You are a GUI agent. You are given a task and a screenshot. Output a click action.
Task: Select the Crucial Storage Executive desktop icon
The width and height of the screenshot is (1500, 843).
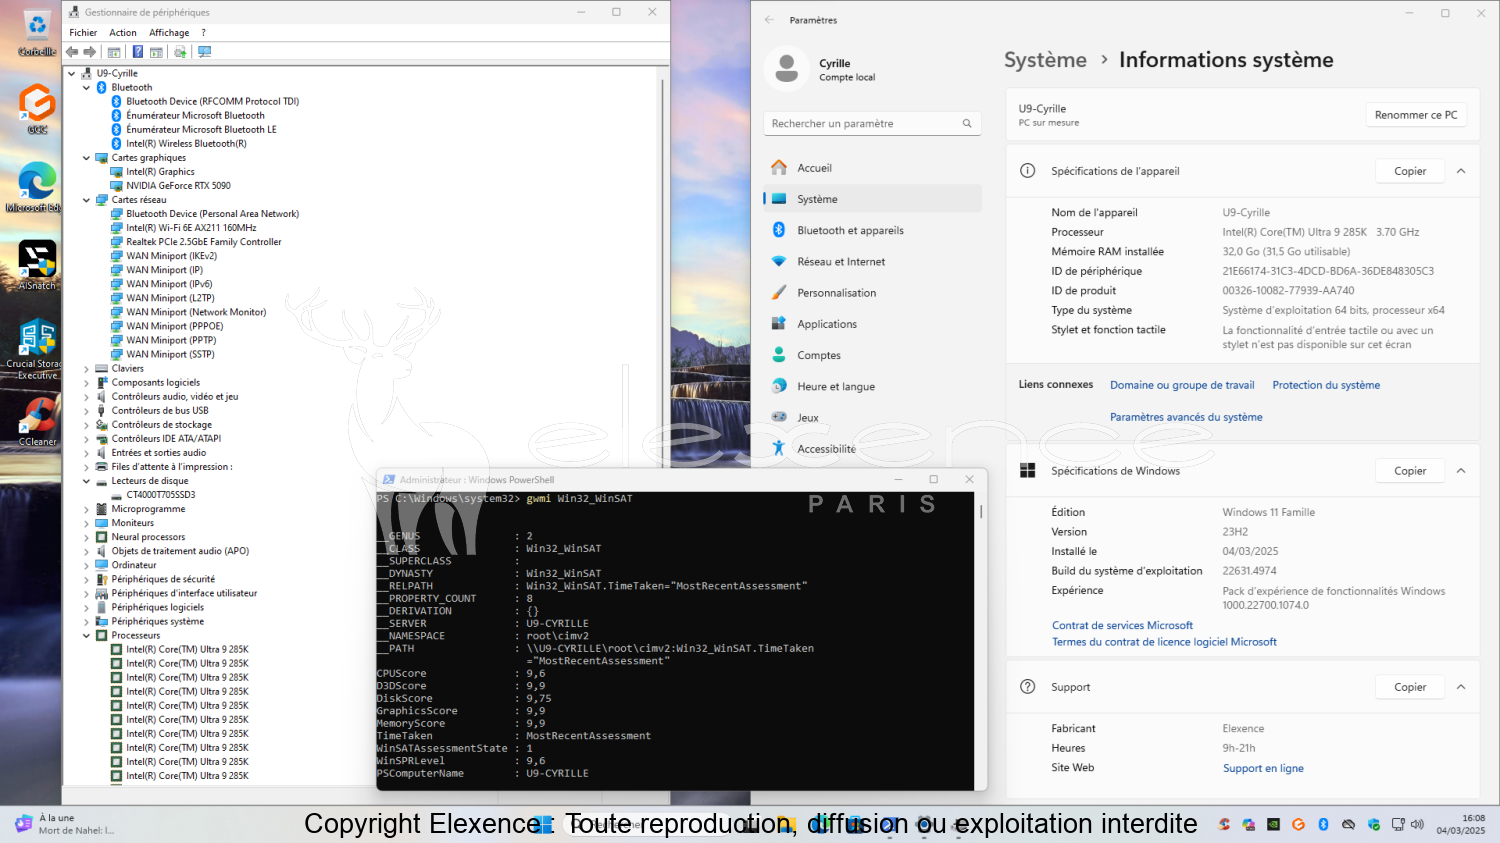tap(37, 349)
